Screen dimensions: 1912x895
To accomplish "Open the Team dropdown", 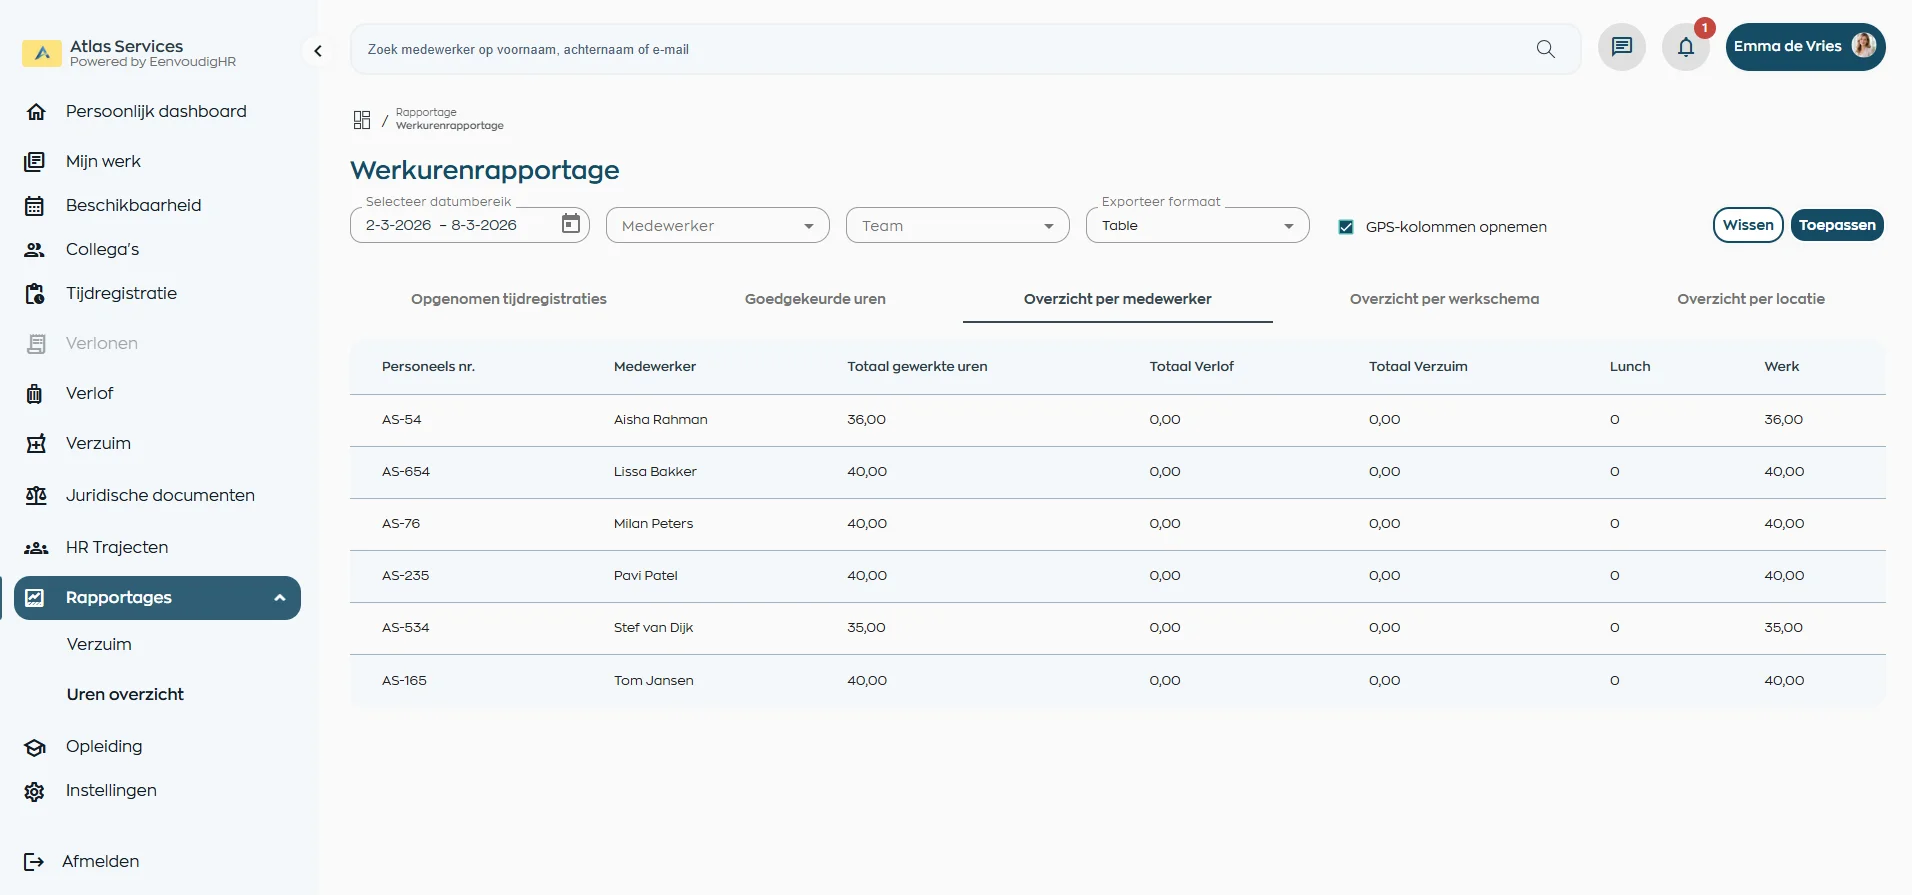I will [x=957, y=225].
